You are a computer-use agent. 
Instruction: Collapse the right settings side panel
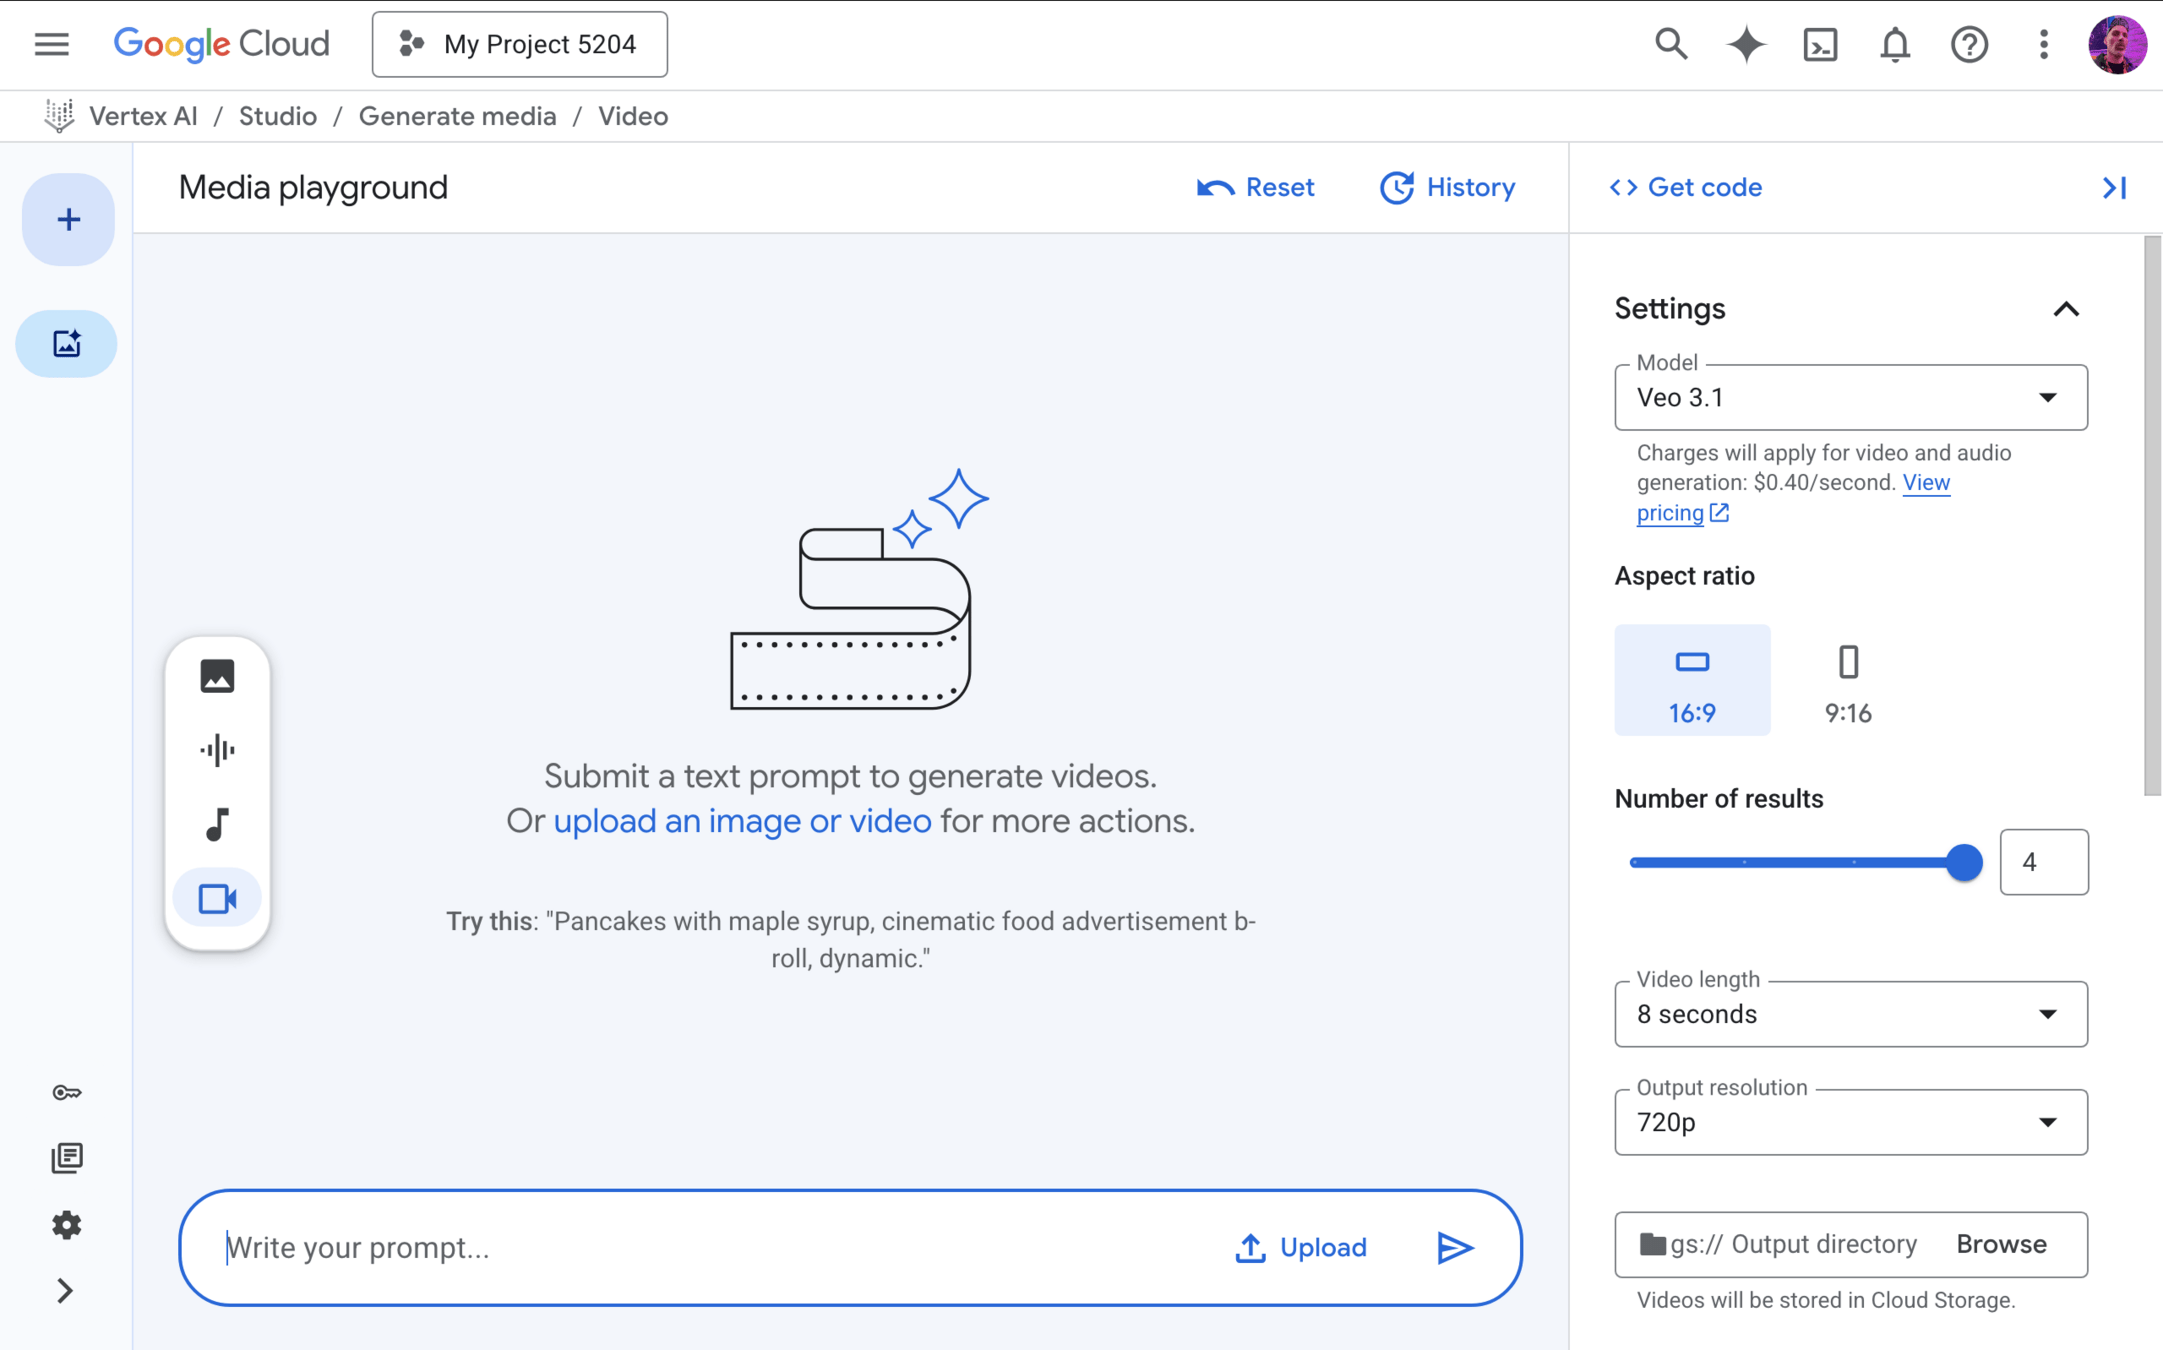2114,187
